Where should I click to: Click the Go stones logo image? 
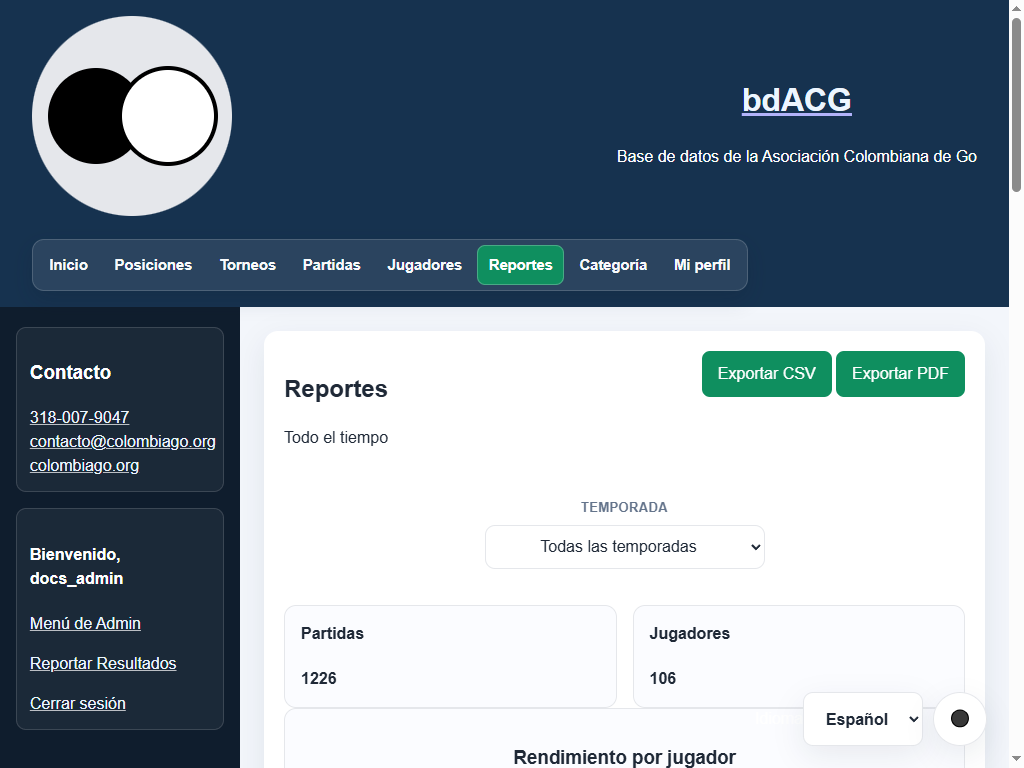coord(132,116)
